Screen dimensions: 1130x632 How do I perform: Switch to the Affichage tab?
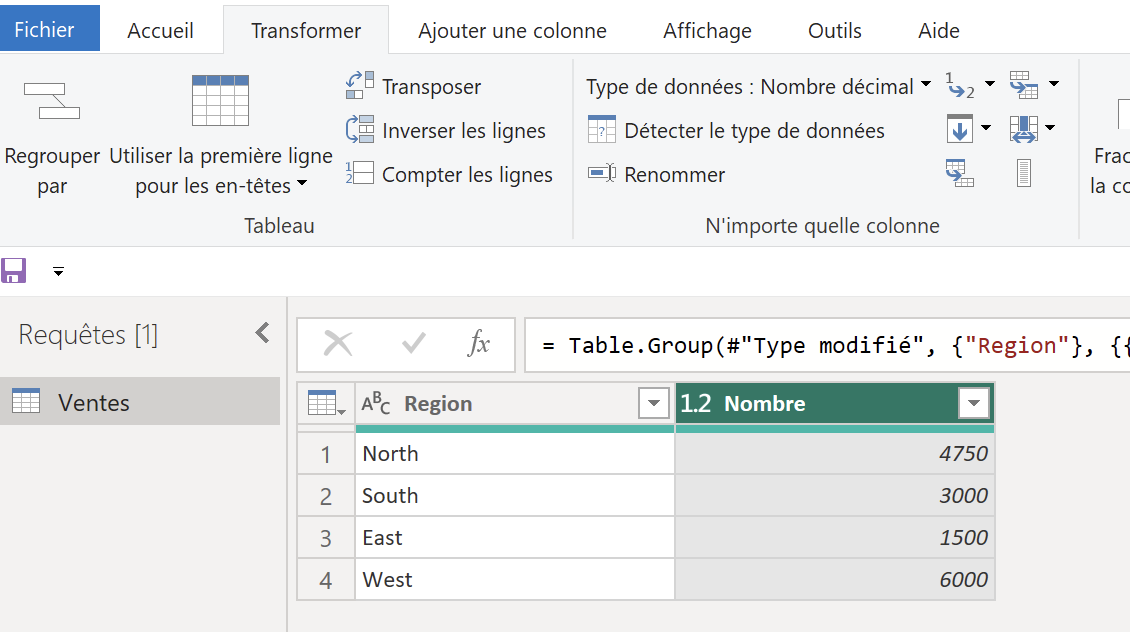pos(707,30)
